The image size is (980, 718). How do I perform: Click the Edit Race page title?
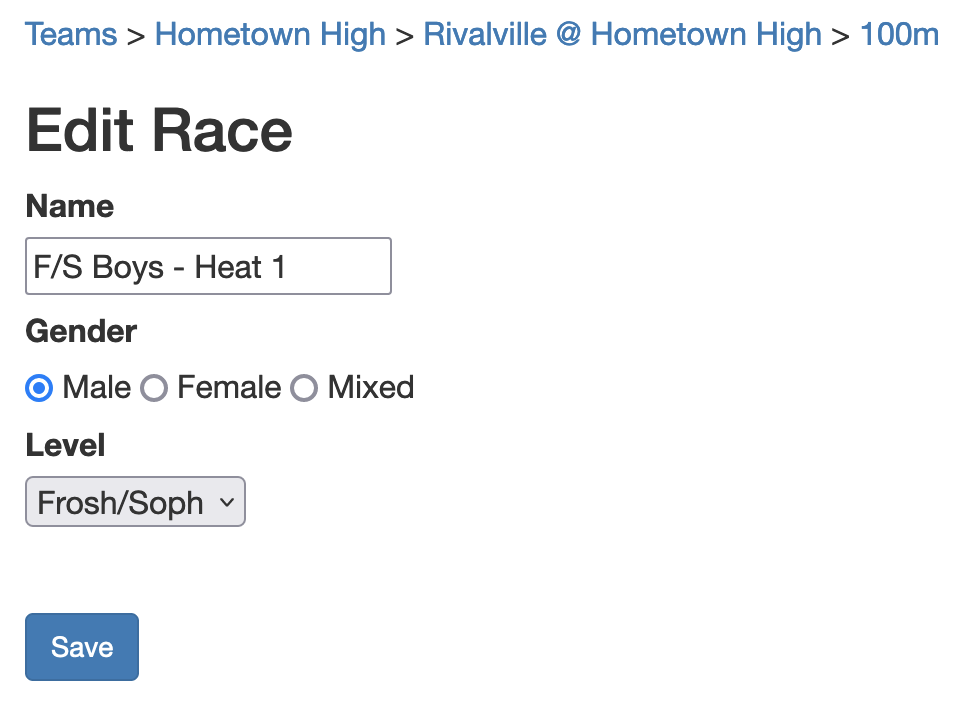[x=158, y=130]
